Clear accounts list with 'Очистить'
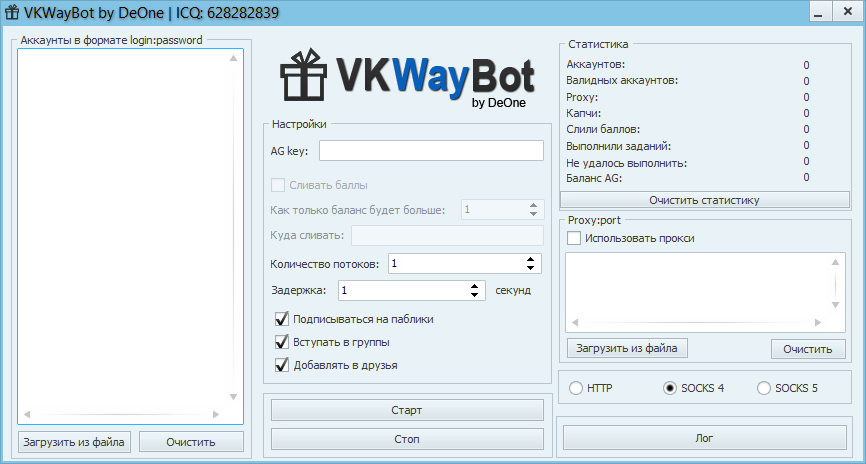The height and width of the screenshot is (464, 866). [191, 442]
